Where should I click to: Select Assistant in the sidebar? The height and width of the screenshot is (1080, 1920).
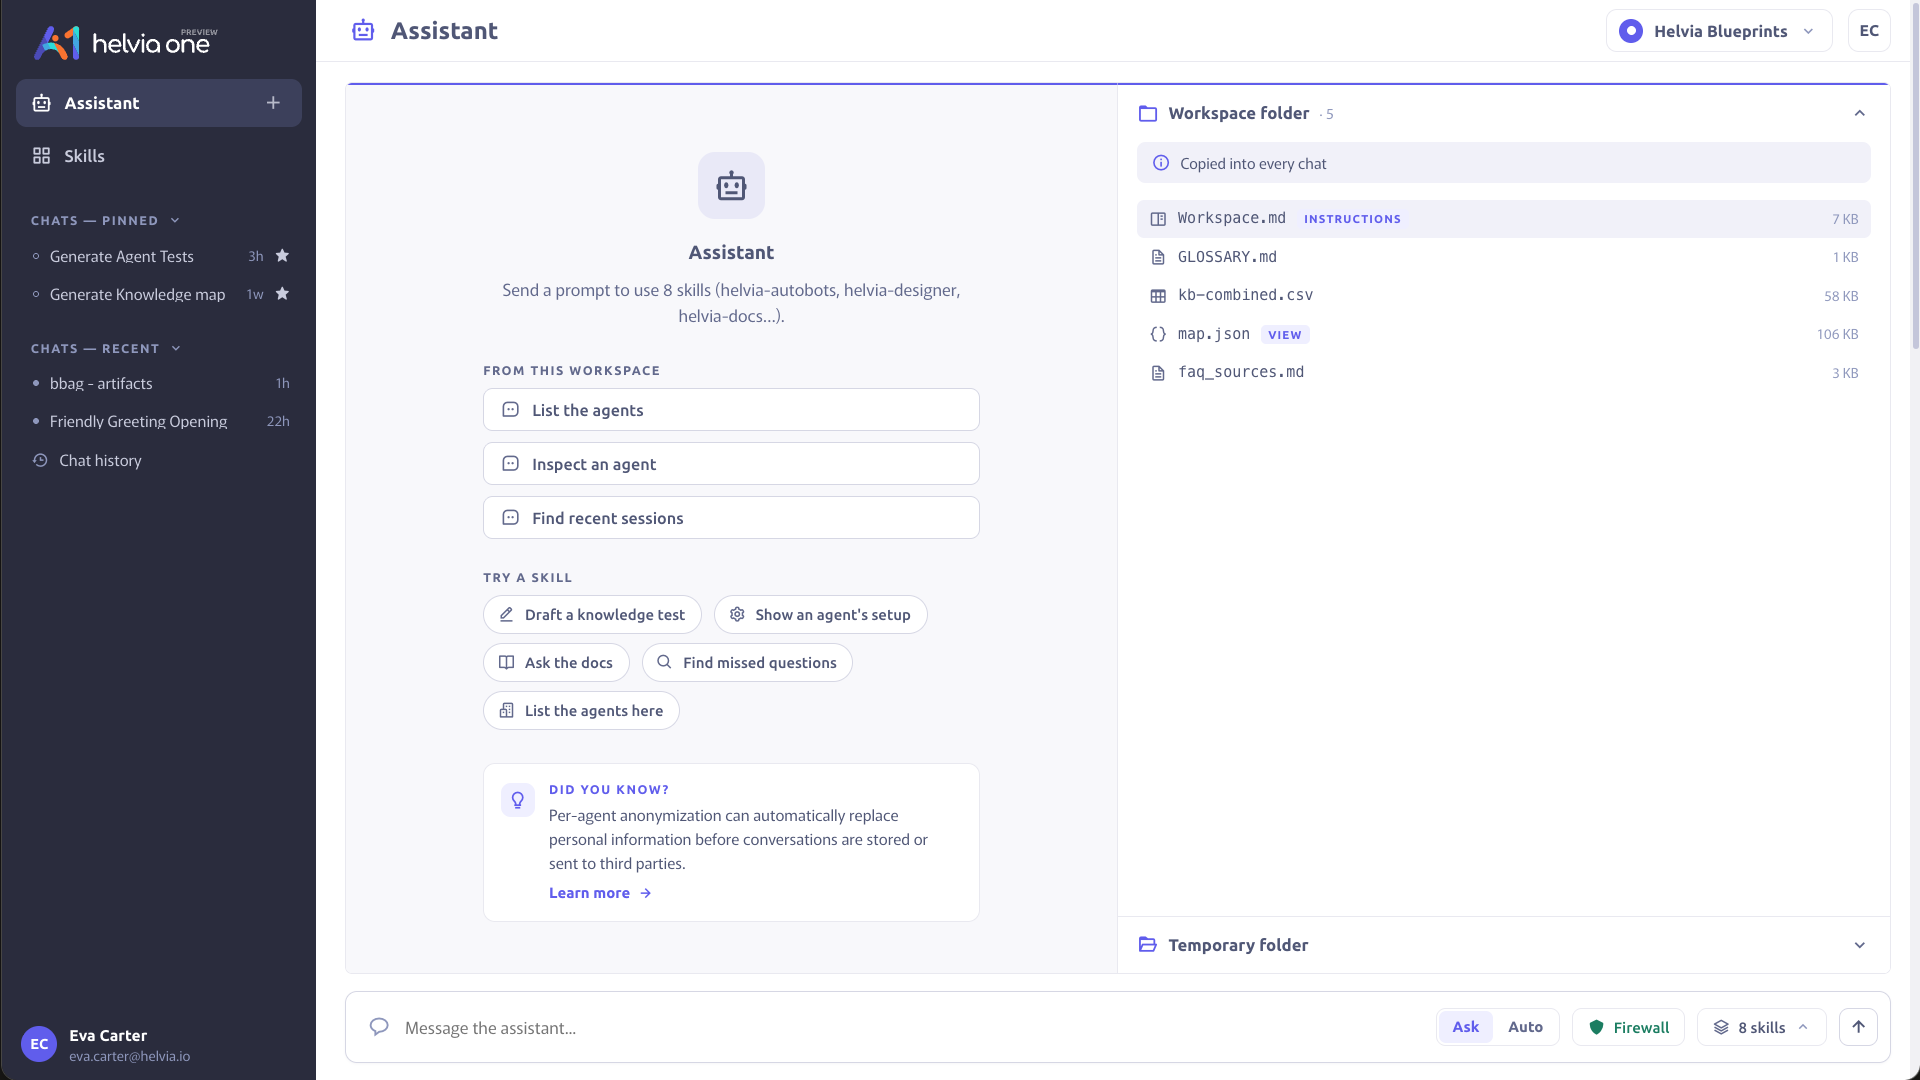pos(159,103)
